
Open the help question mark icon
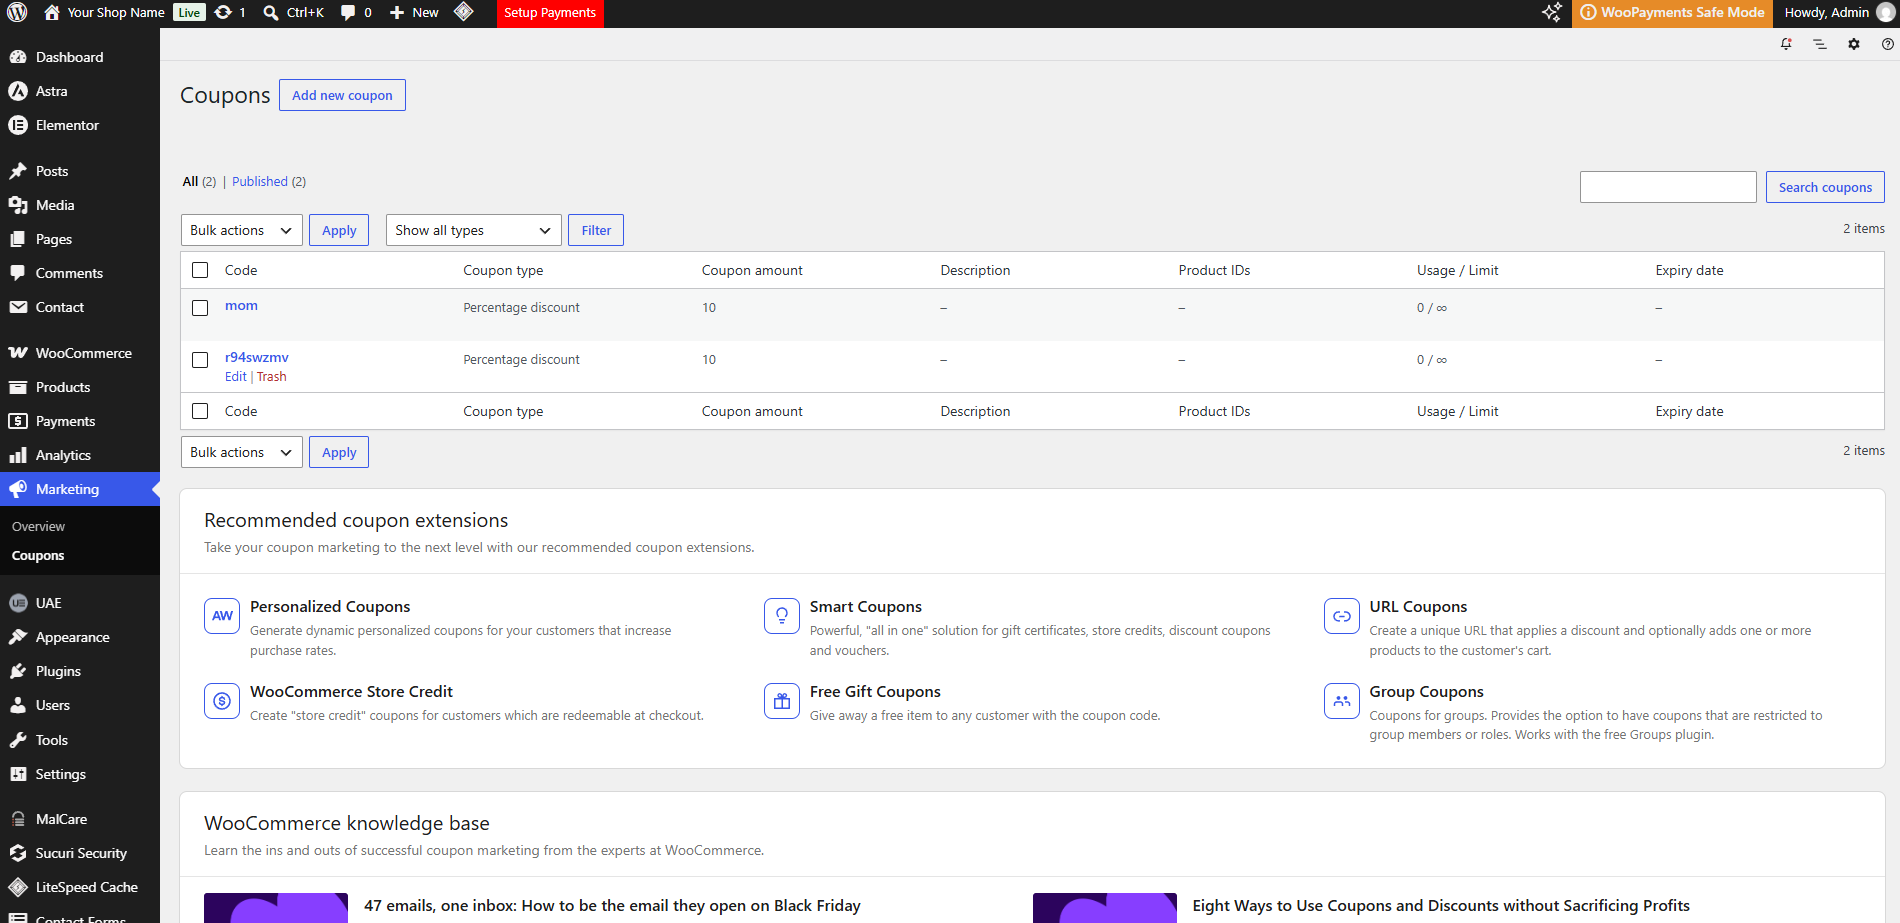click(1888, 44)
